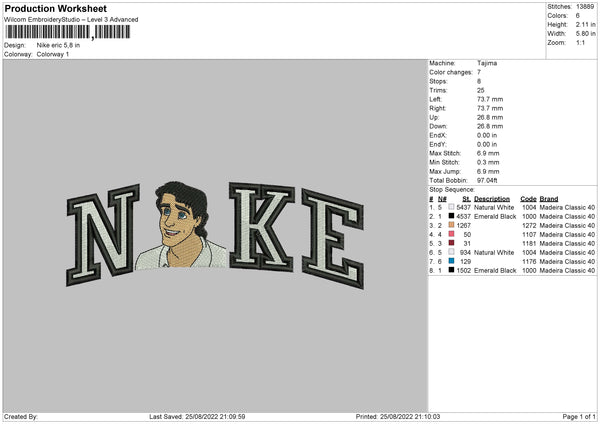Click the Emerald Black swatch beside 4537 stitches

(451, 216)
